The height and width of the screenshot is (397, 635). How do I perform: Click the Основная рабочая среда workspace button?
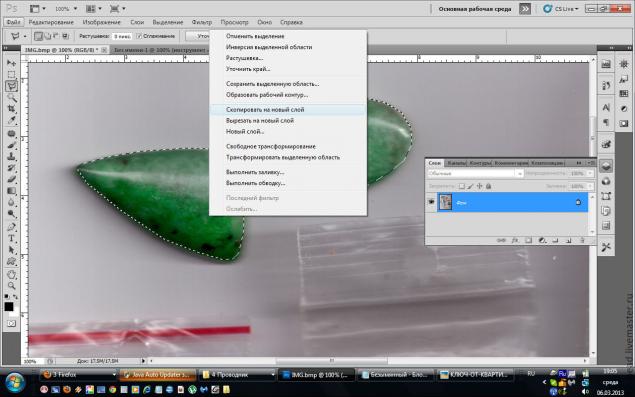[x=475, y=9]
